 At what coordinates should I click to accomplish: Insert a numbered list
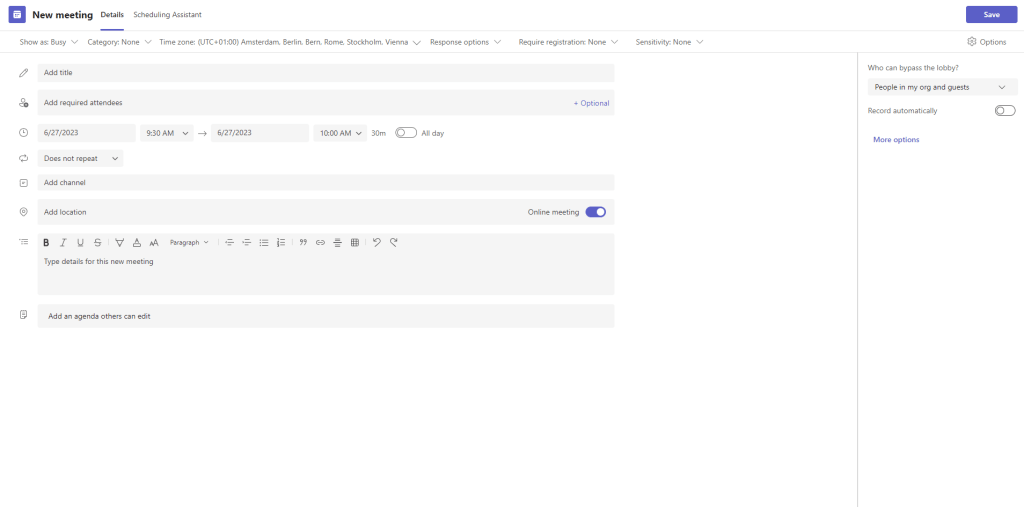281,242
